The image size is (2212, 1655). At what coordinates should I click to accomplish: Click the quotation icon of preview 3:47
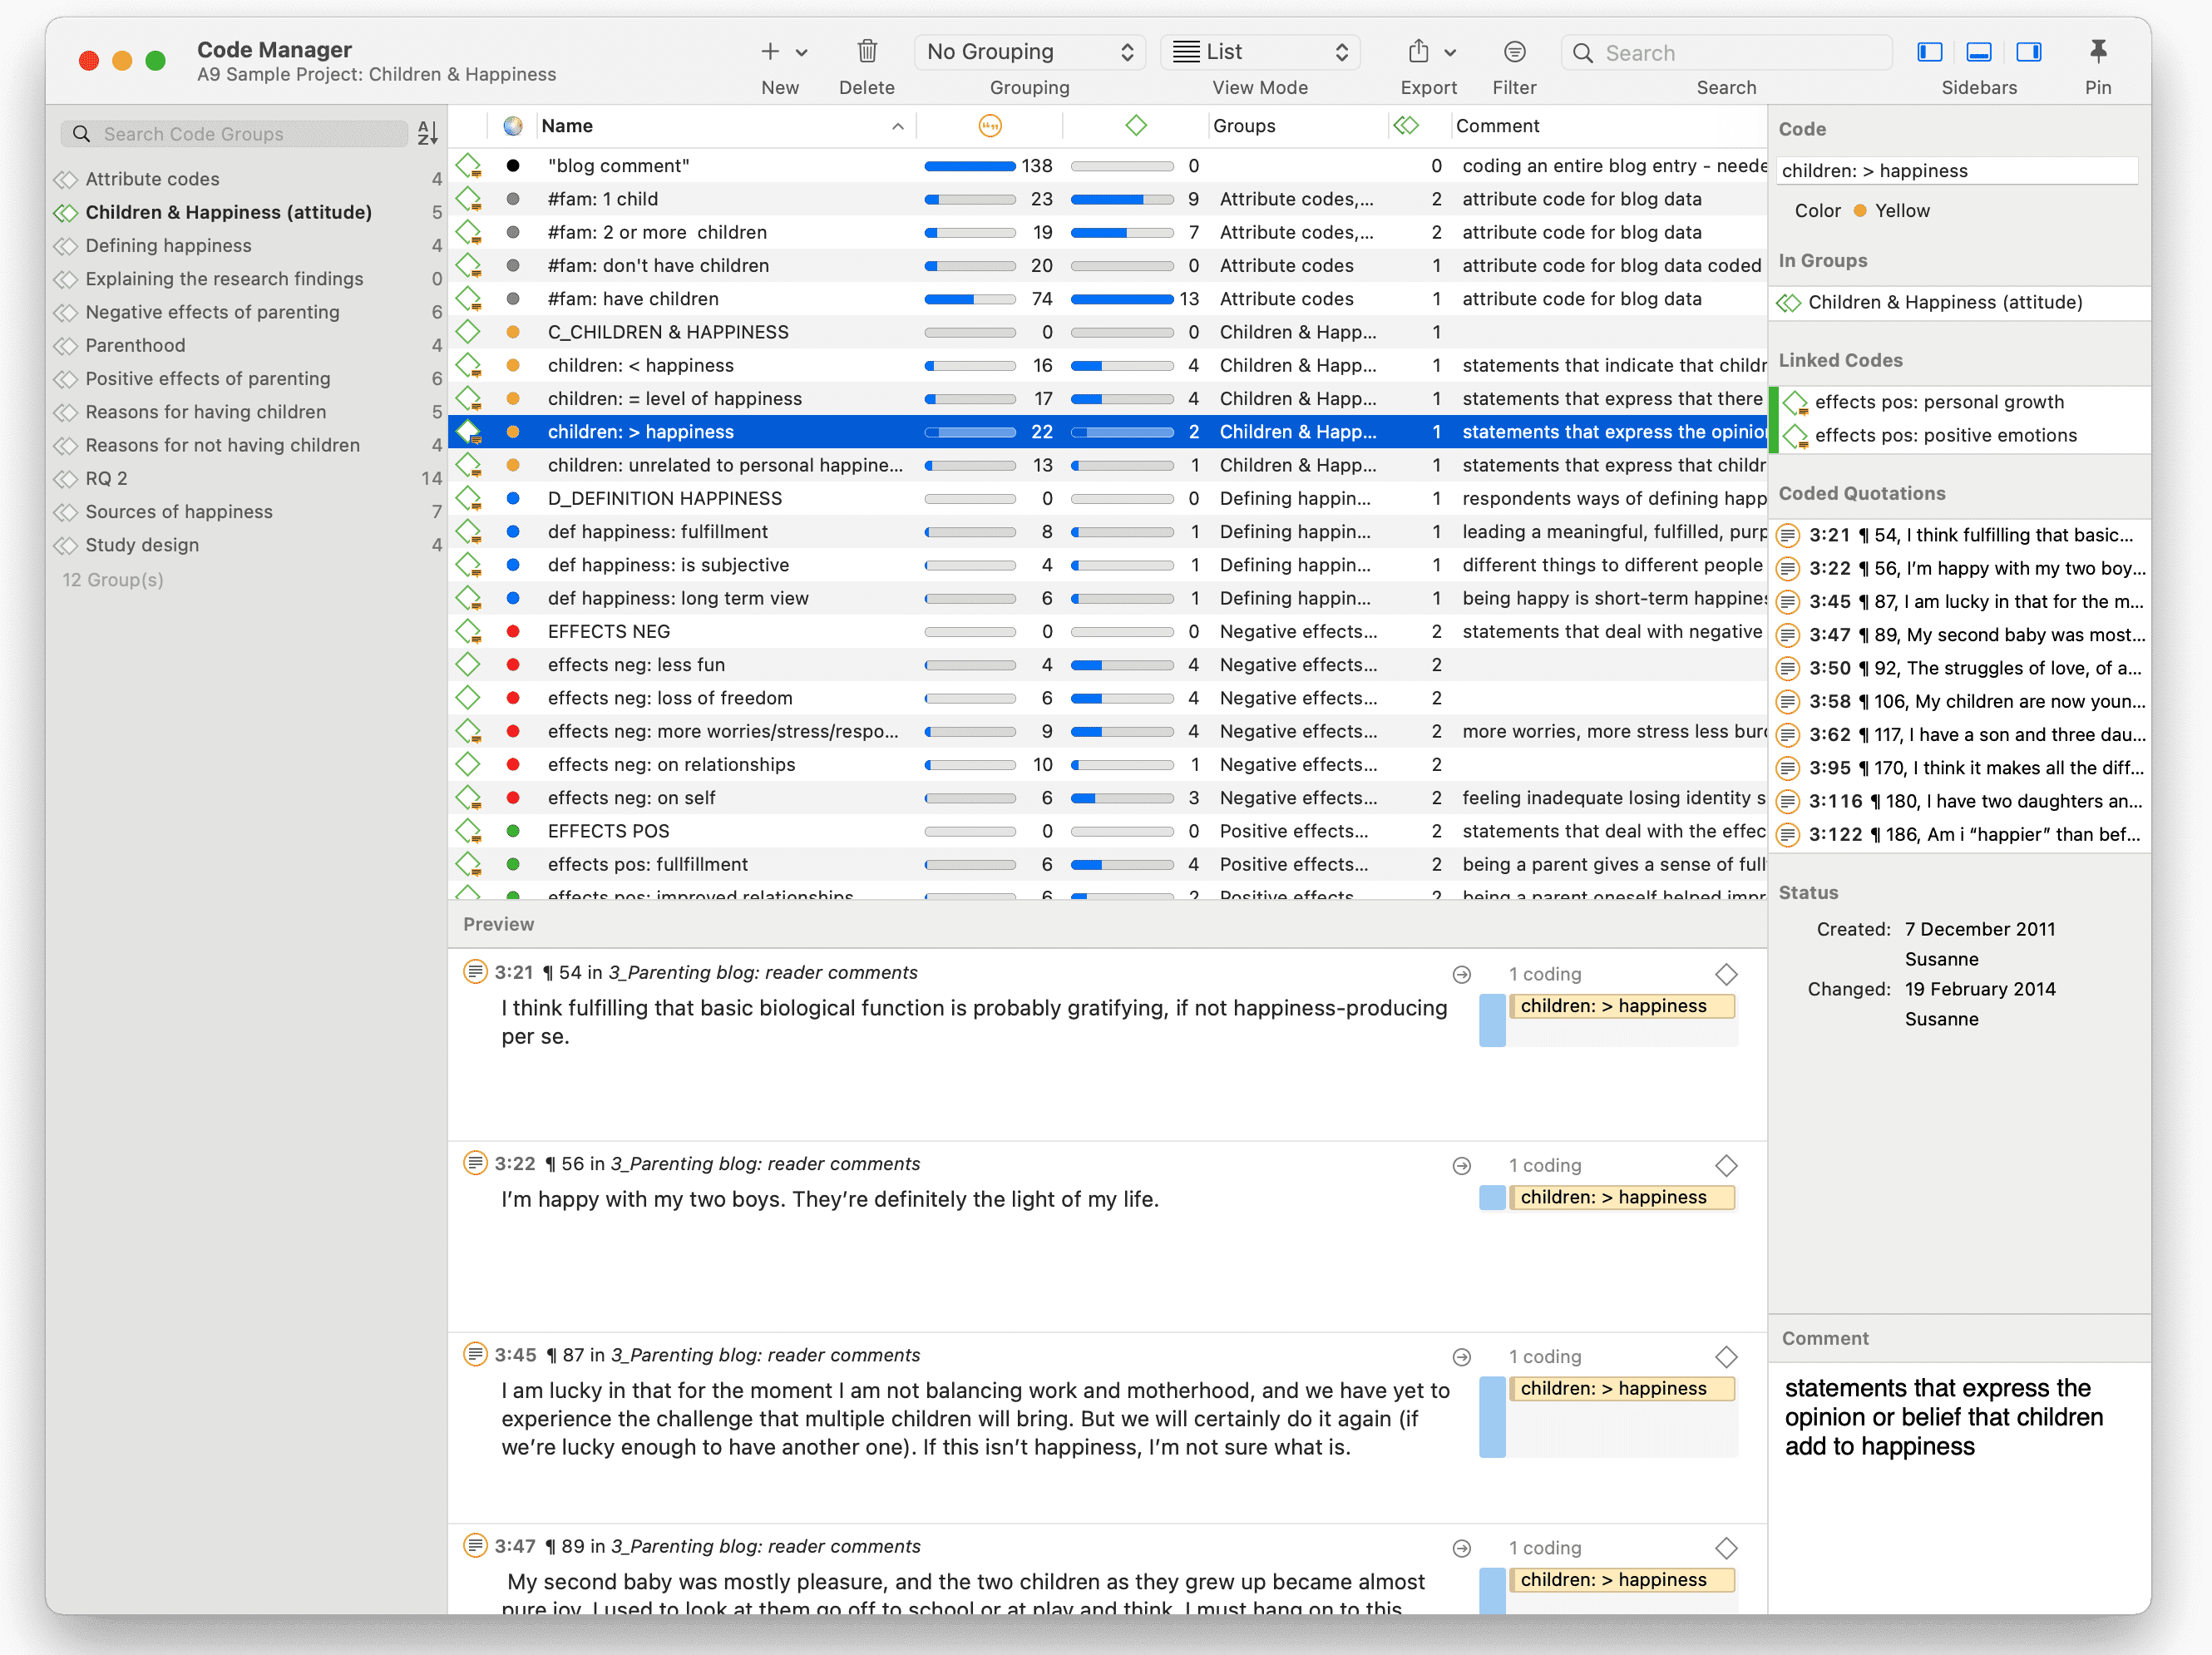[475, 1545]
